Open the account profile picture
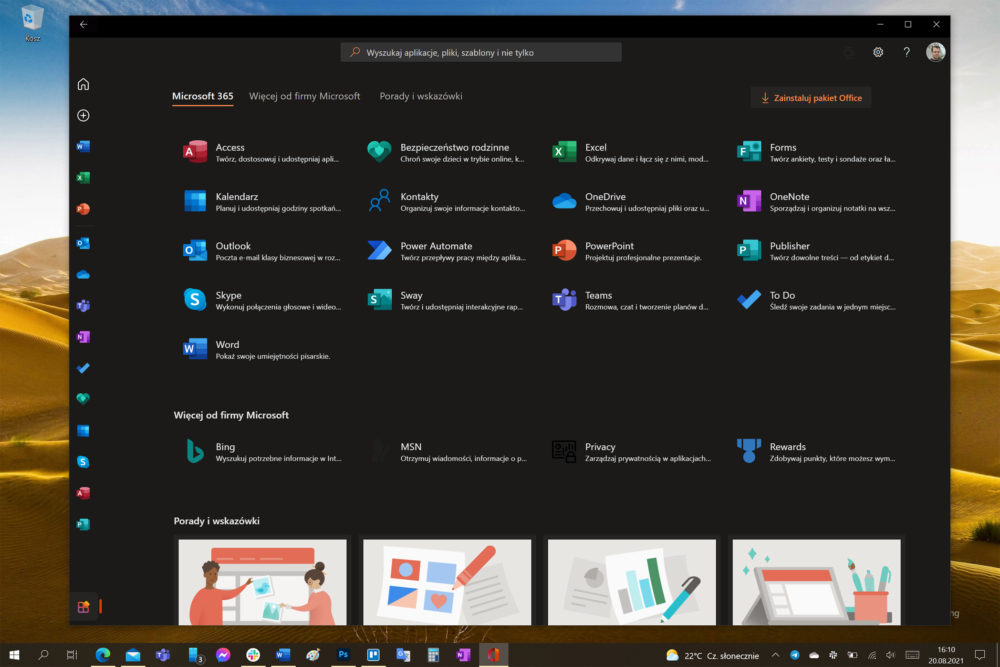 pos(936,52)
